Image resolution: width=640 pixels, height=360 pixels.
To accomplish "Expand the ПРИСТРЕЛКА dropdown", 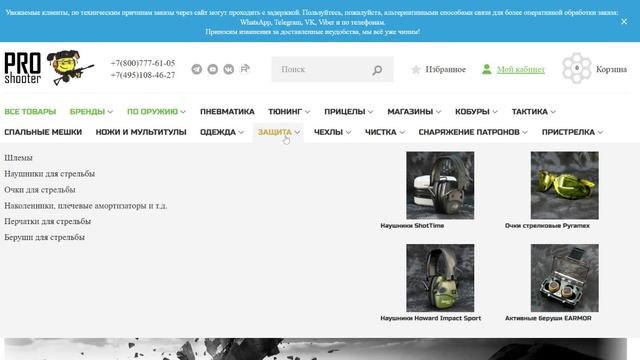I will (572, 132).
